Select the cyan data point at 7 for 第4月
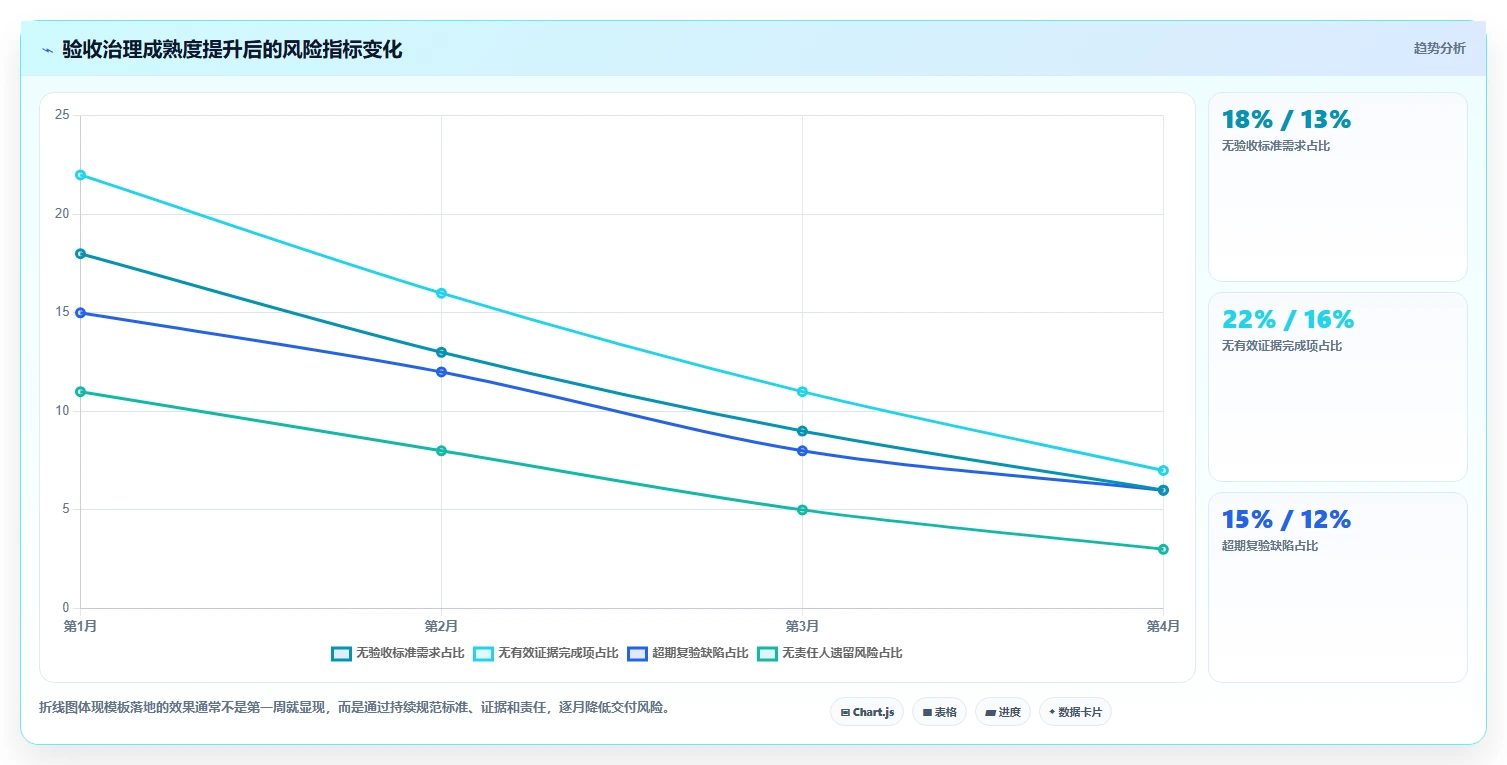This screenshot has height=765, width=1507. tap(1163, 470)
